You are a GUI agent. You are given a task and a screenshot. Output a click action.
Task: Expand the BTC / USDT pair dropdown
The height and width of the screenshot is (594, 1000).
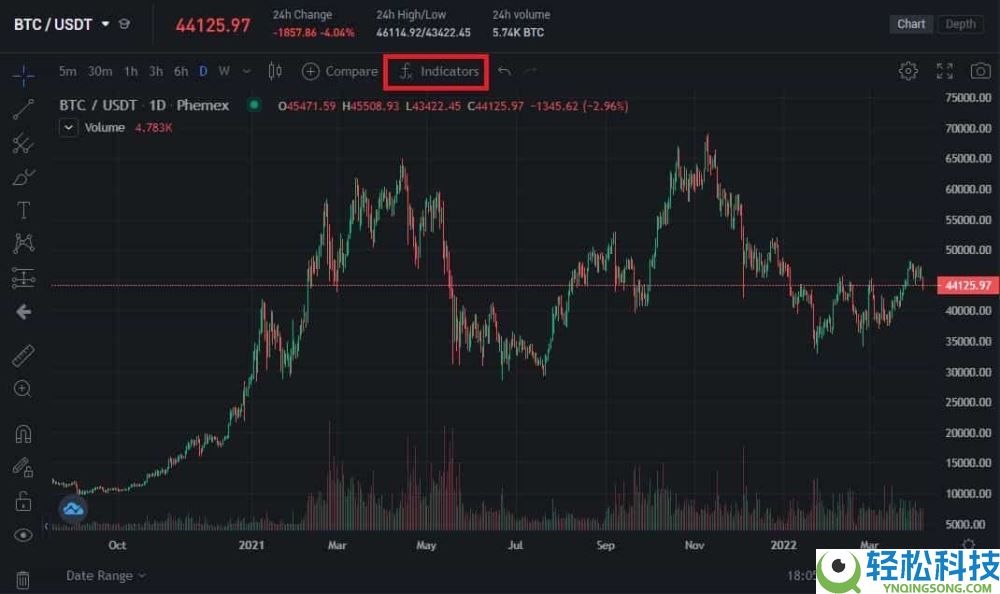click(x=105, y=24)
